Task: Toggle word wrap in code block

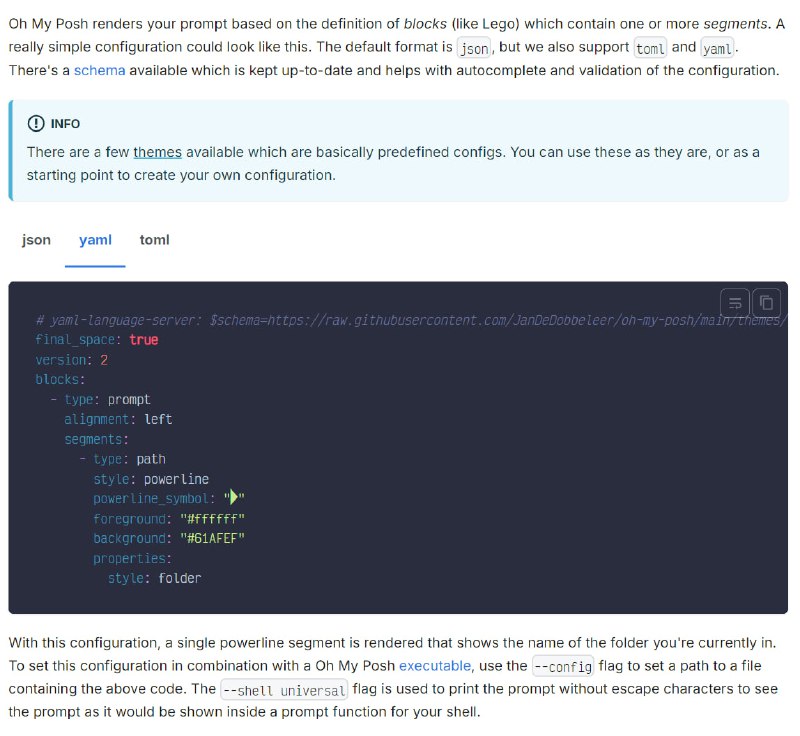Action: tap(735, 303)
